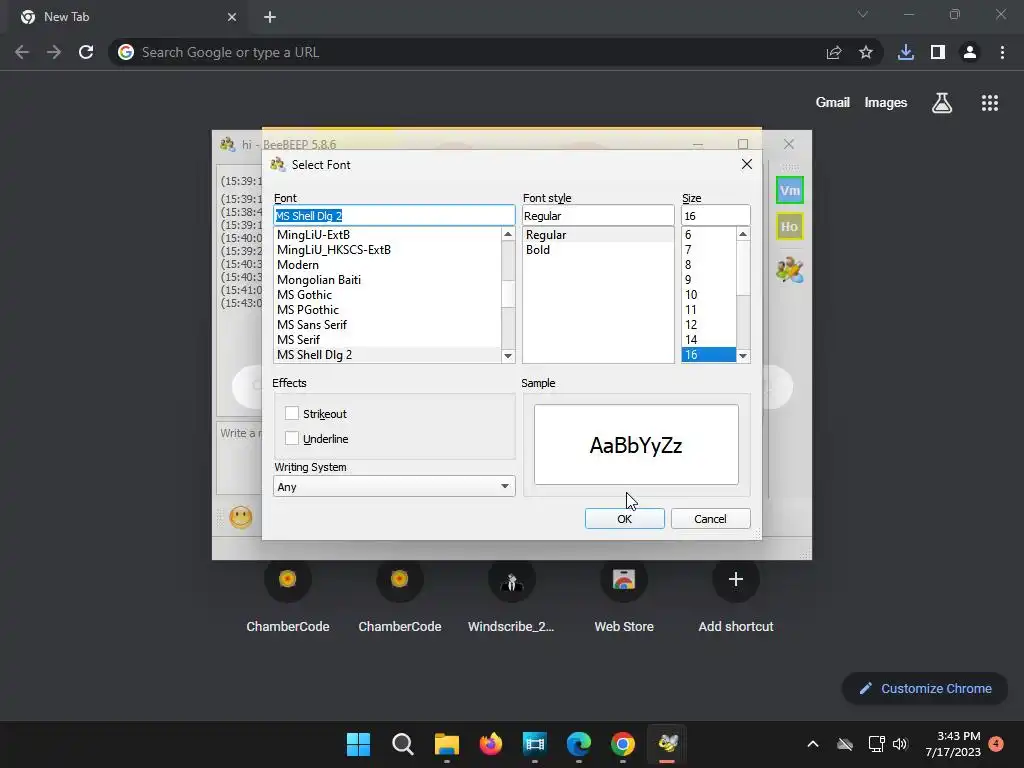Bookmark this tab with star icon

click(x=866, y=52)
